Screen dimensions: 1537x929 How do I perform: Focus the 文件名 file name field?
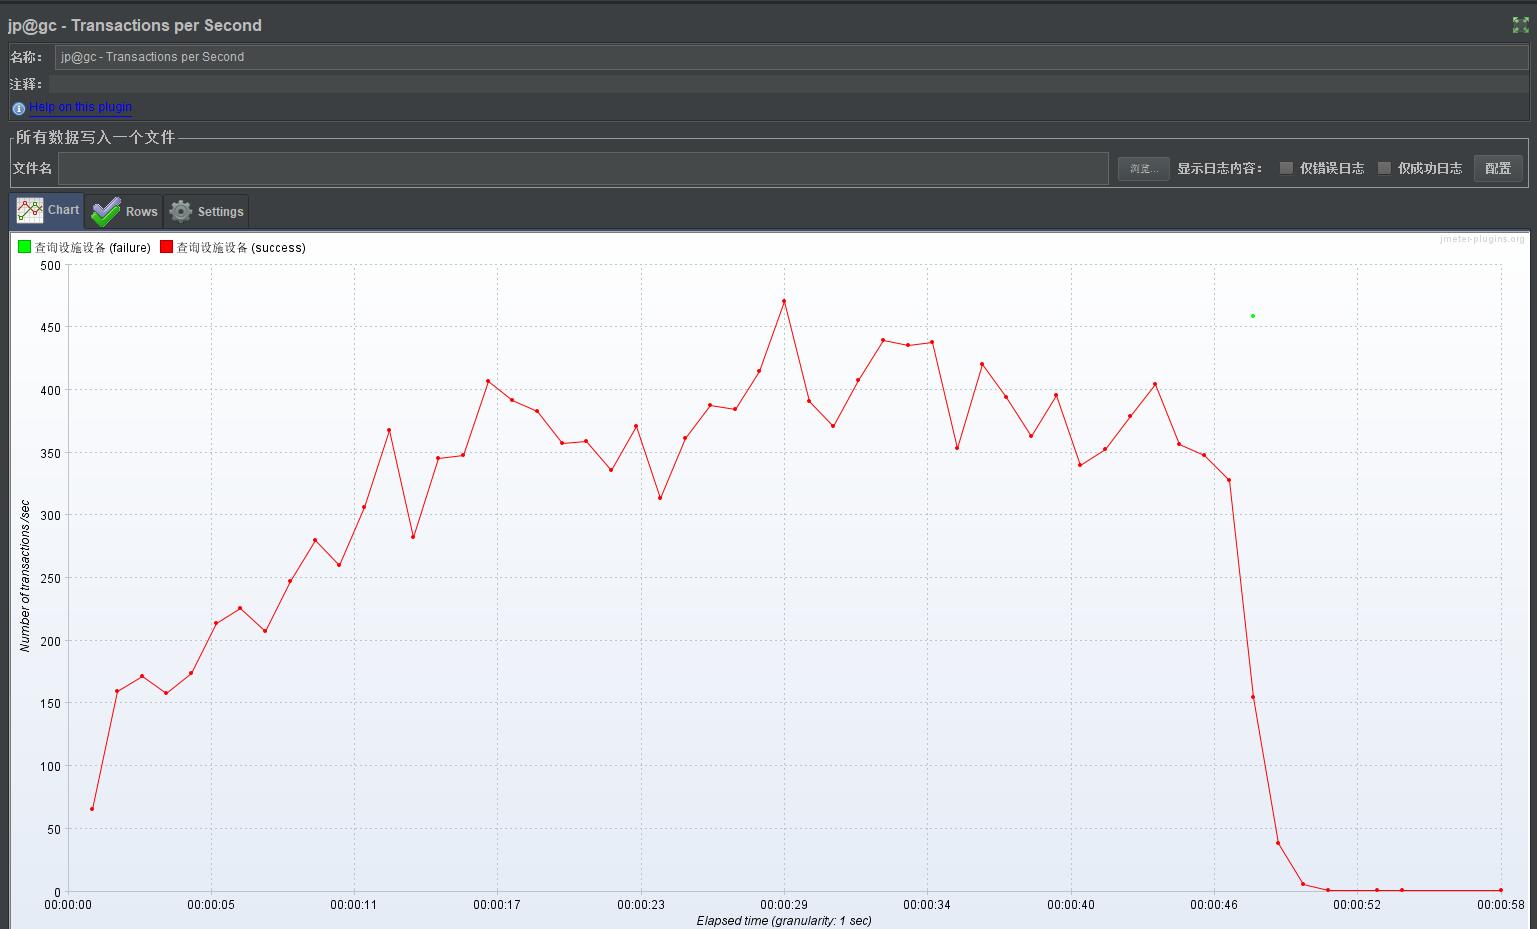[x=583, y=168]
